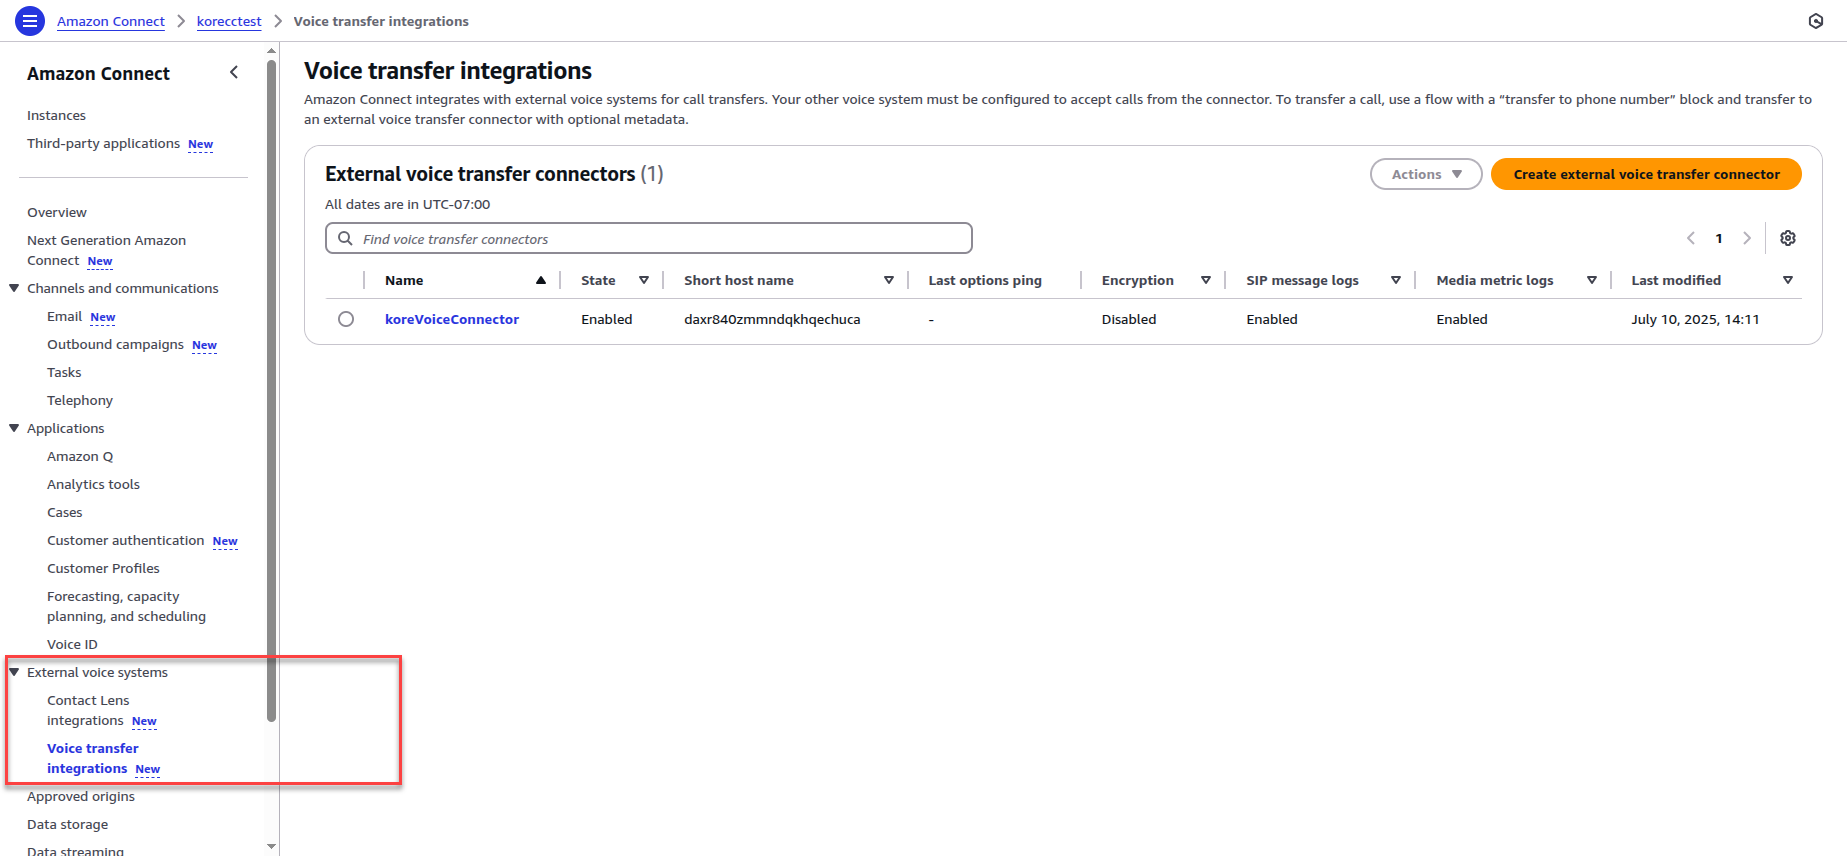
Task: Collapse the External voice systems section
Action: point(14,672)
